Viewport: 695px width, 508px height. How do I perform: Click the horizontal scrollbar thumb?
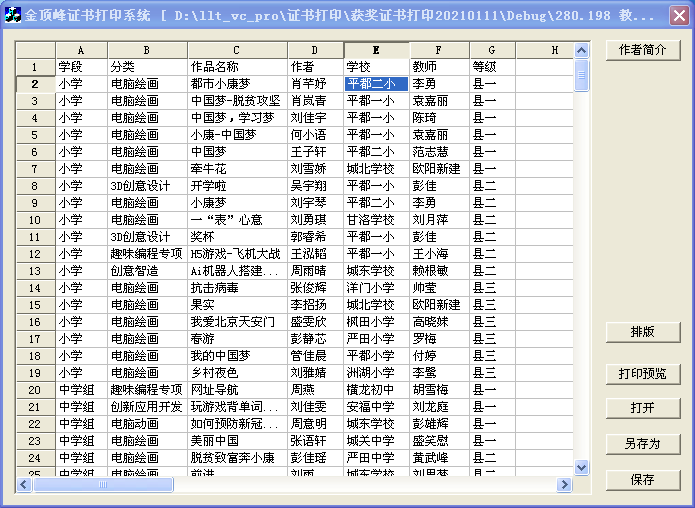pyautogui.click(x=103, y=485)
